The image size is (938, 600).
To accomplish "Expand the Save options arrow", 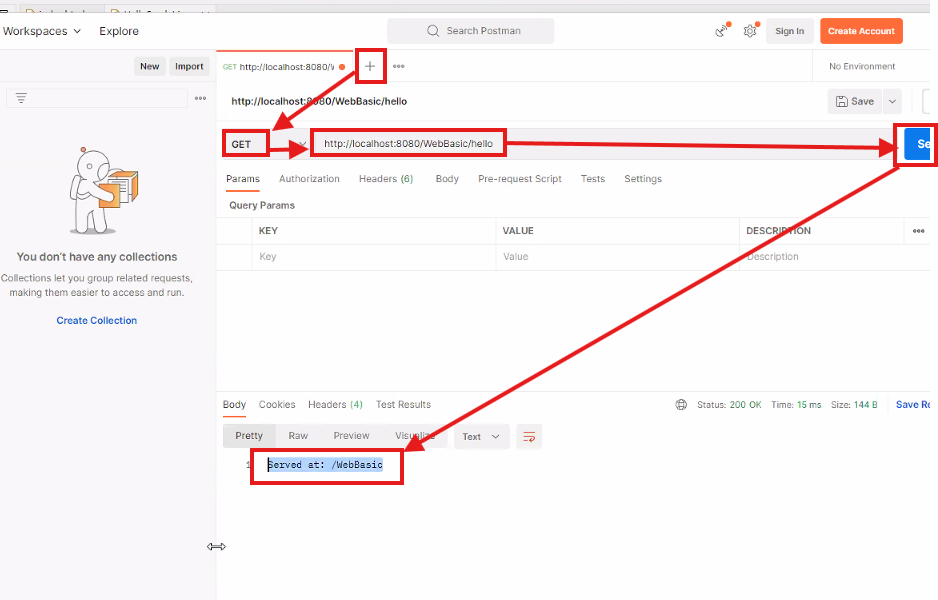I will click(x=892, y=102).
